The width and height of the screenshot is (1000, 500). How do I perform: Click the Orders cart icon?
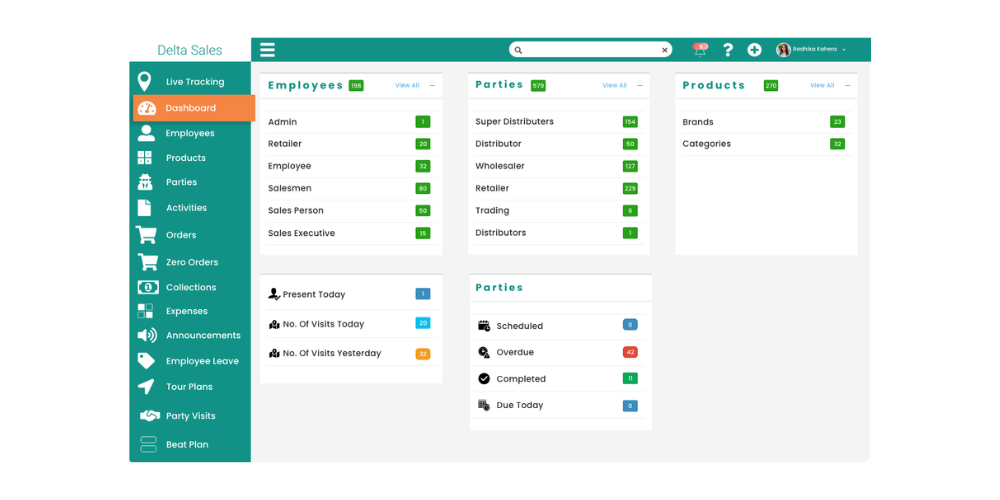146,235
